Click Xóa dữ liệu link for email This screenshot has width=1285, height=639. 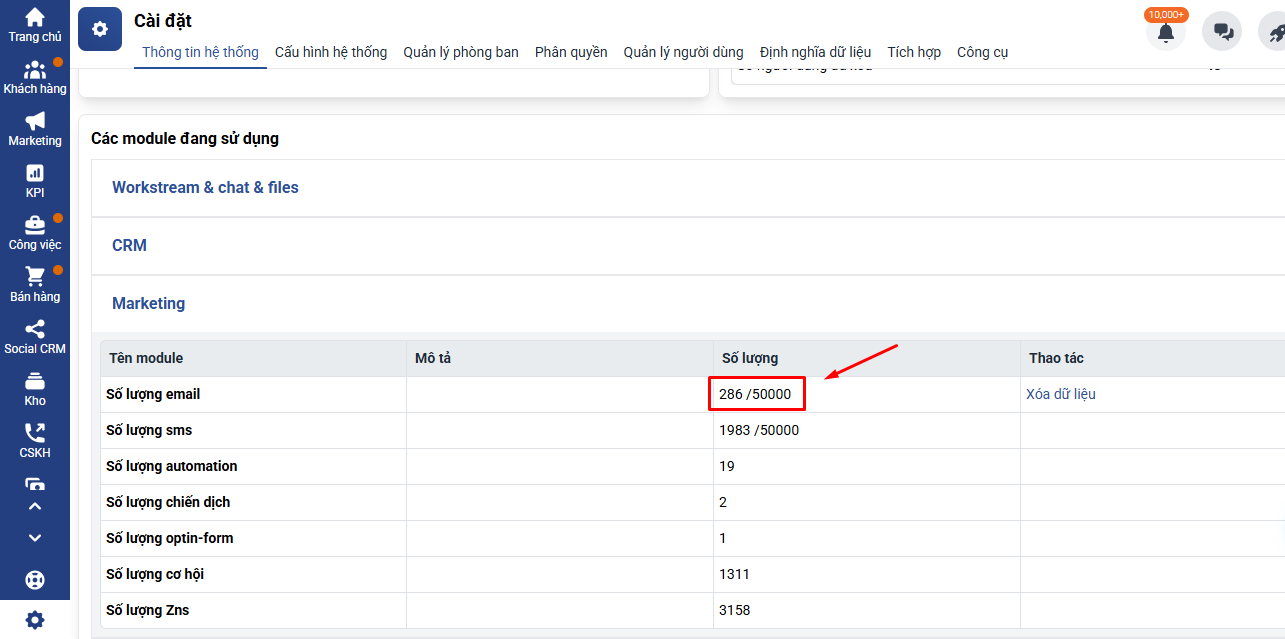pyautogui.click(x=1060, y=394)
